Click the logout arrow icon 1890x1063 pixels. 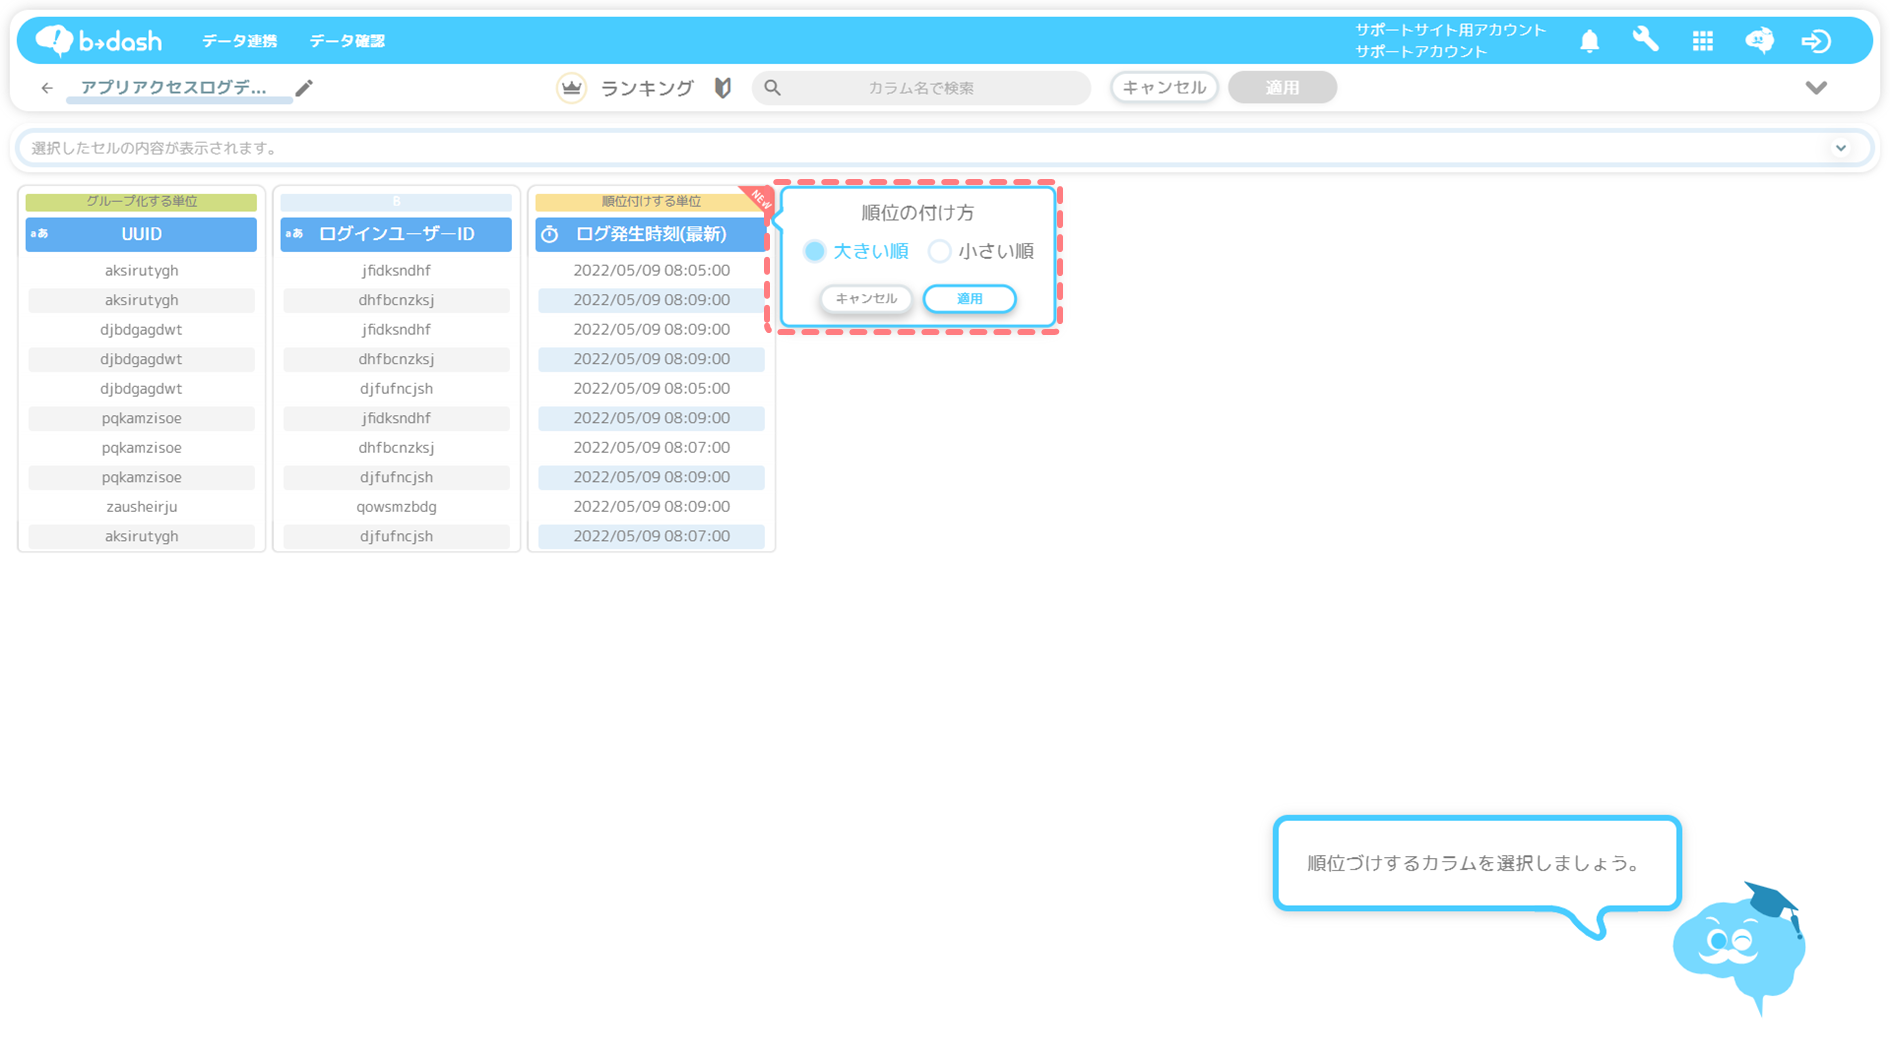(1816, 41)
